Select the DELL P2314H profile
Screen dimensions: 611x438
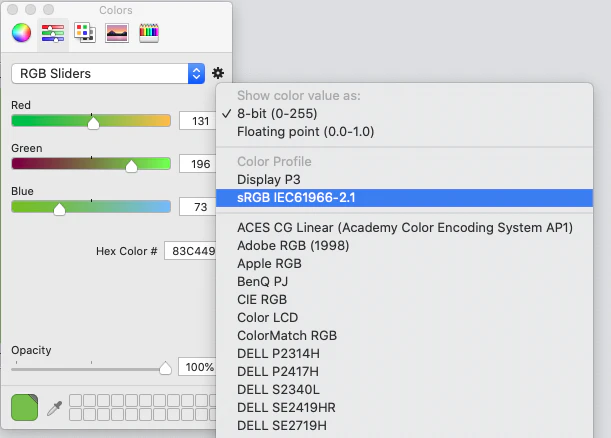click(404, 353)
